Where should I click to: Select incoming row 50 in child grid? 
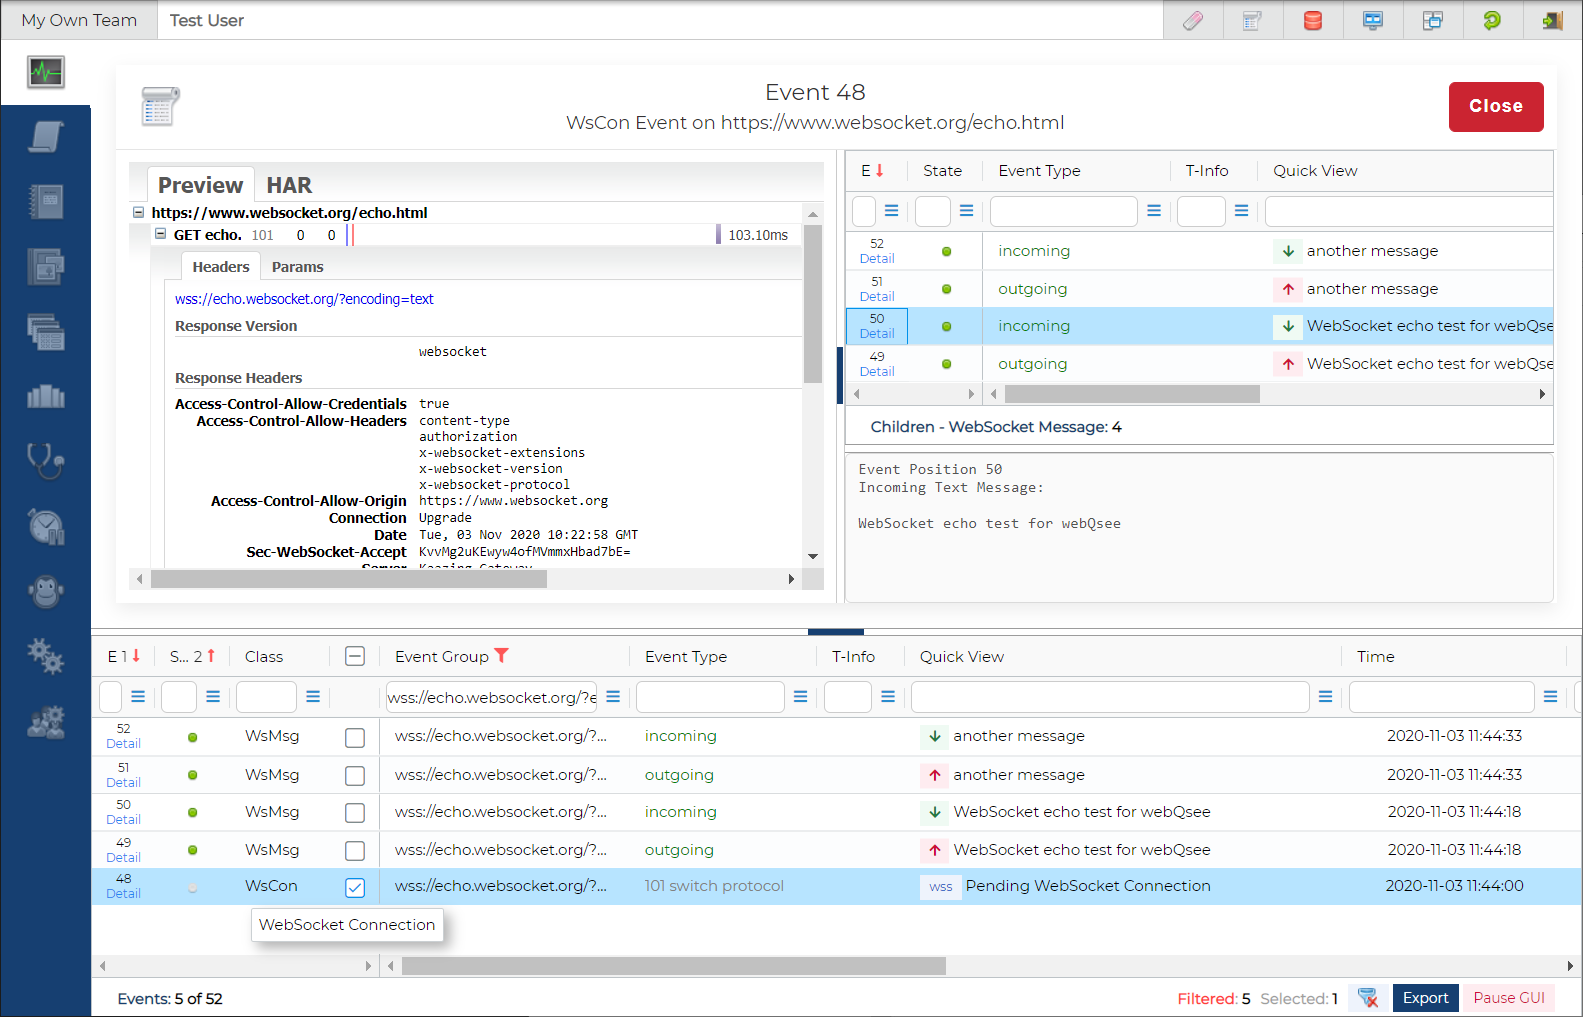point(1200,326)
